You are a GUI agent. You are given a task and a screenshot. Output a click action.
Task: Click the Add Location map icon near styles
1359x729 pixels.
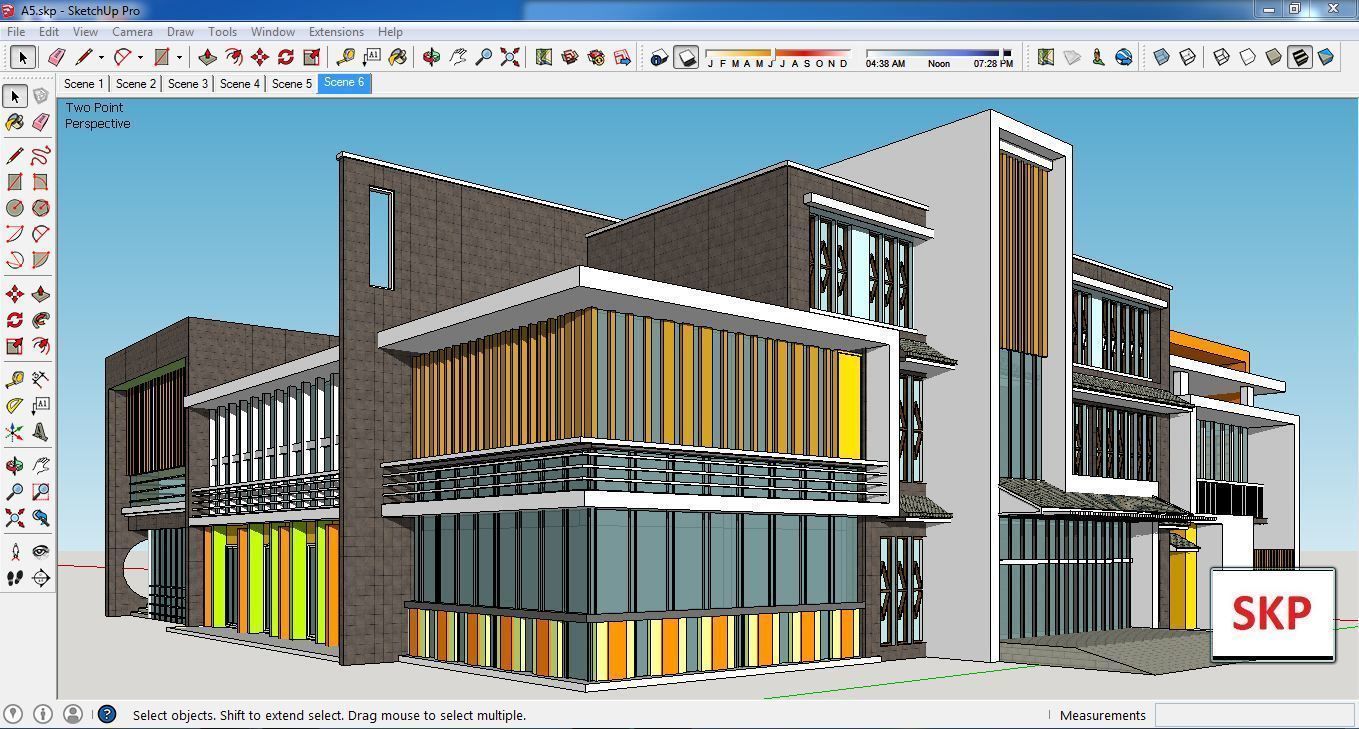1046,57
